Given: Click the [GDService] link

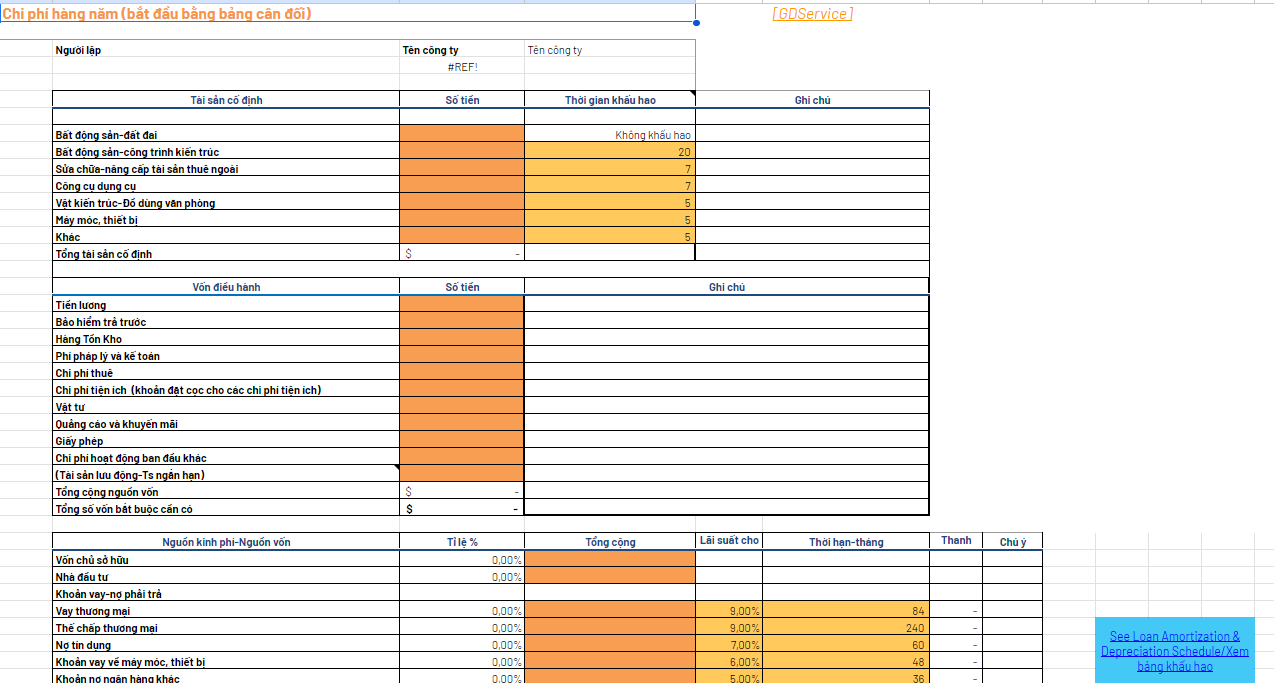Looking at the screenshot, I should 812,14.
